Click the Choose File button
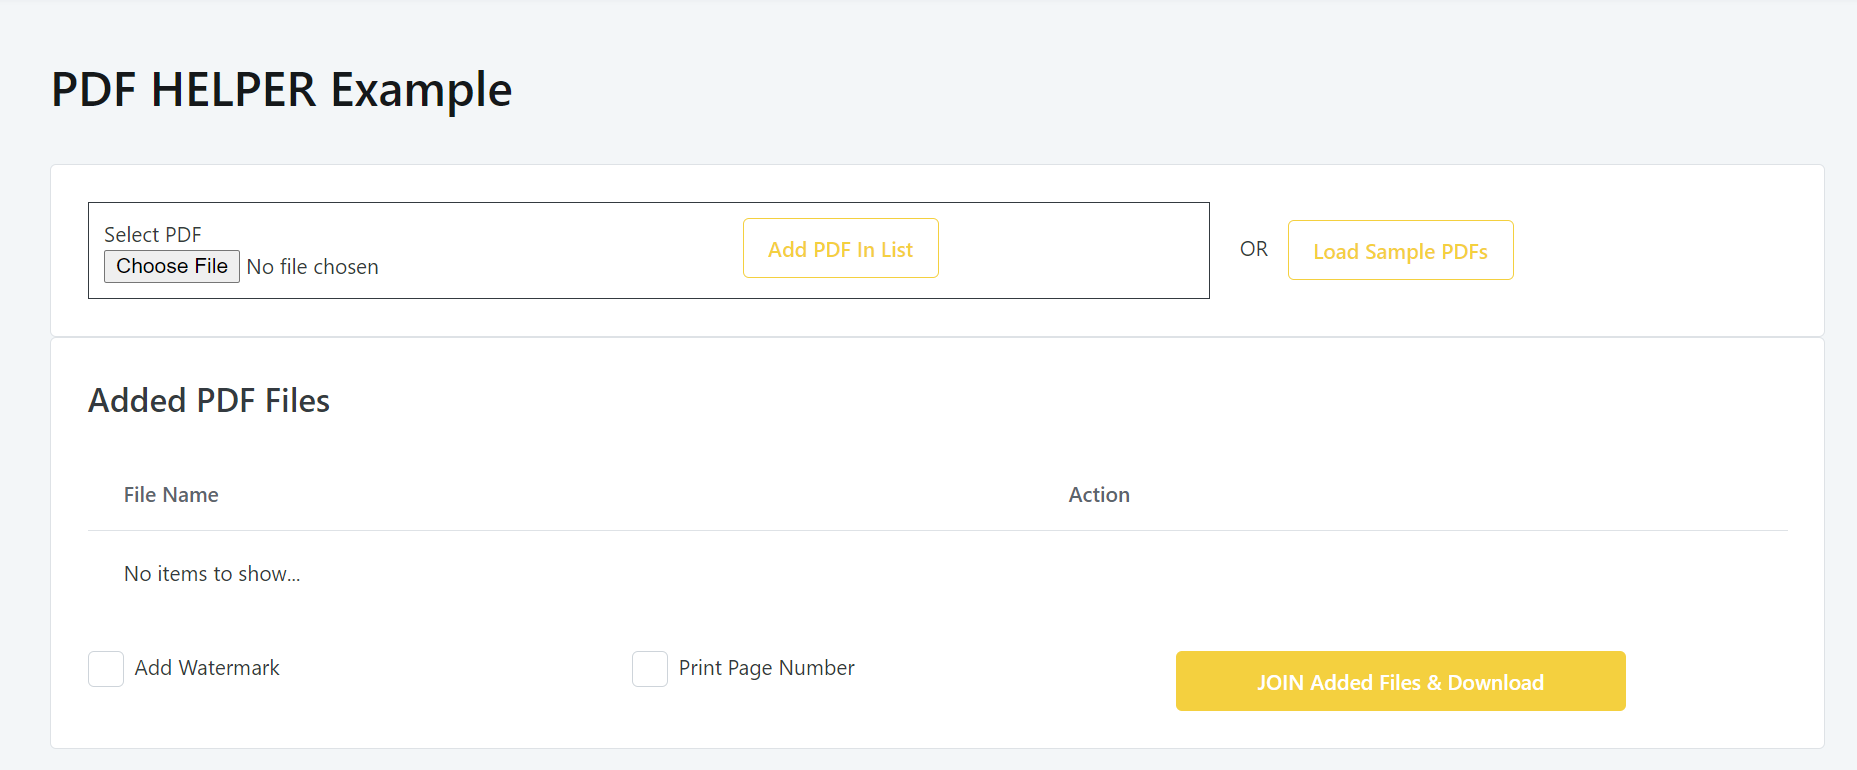This screenshot has width=1857, height=770. pos(172,266)
